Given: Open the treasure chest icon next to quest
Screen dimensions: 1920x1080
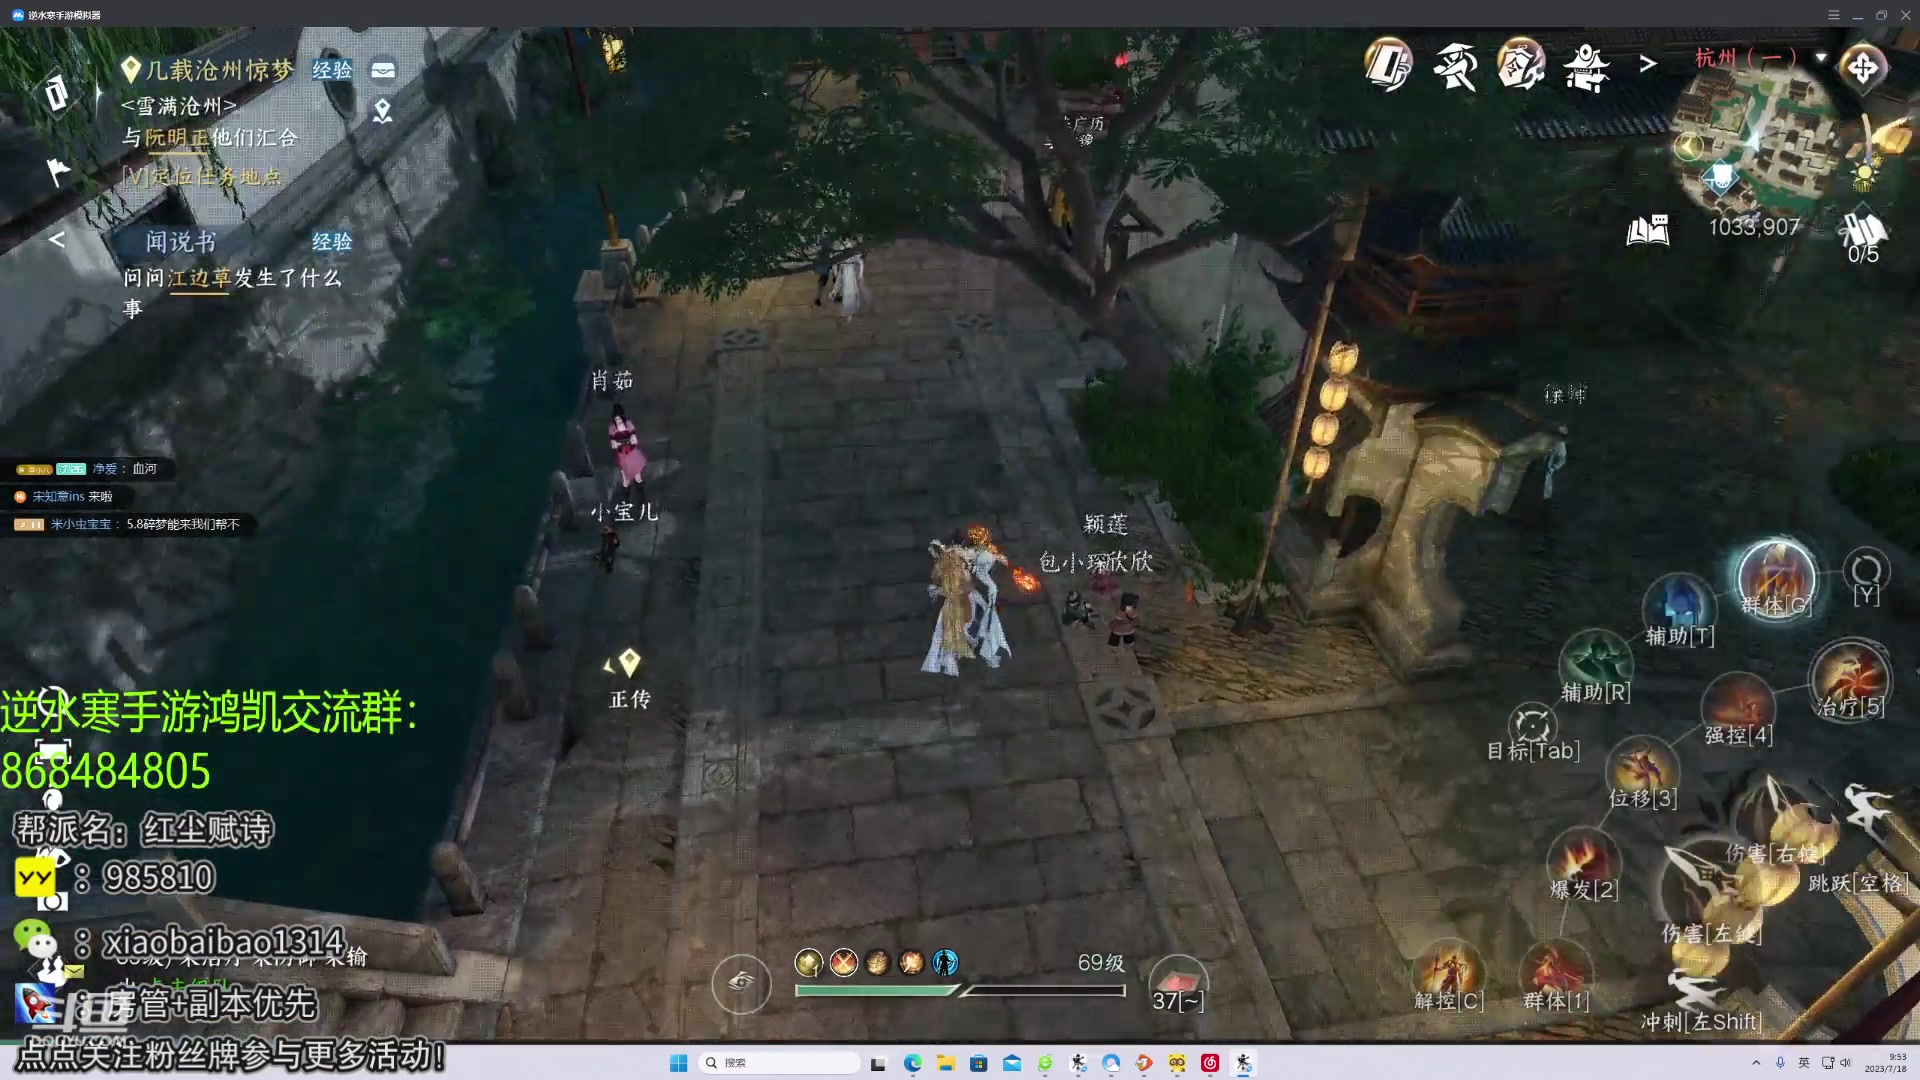Looking at the screenshot, I should point(383,70).
